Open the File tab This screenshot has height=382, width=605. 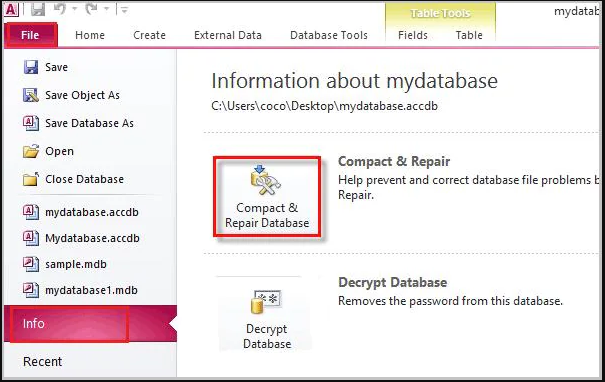(x=30, y=35)
